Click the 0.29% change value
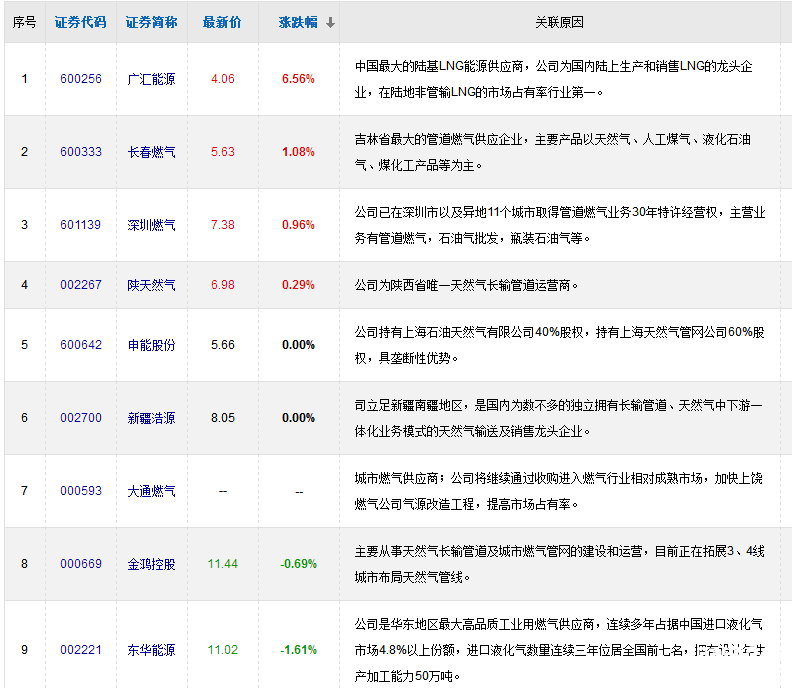 (x=299, y=285)
